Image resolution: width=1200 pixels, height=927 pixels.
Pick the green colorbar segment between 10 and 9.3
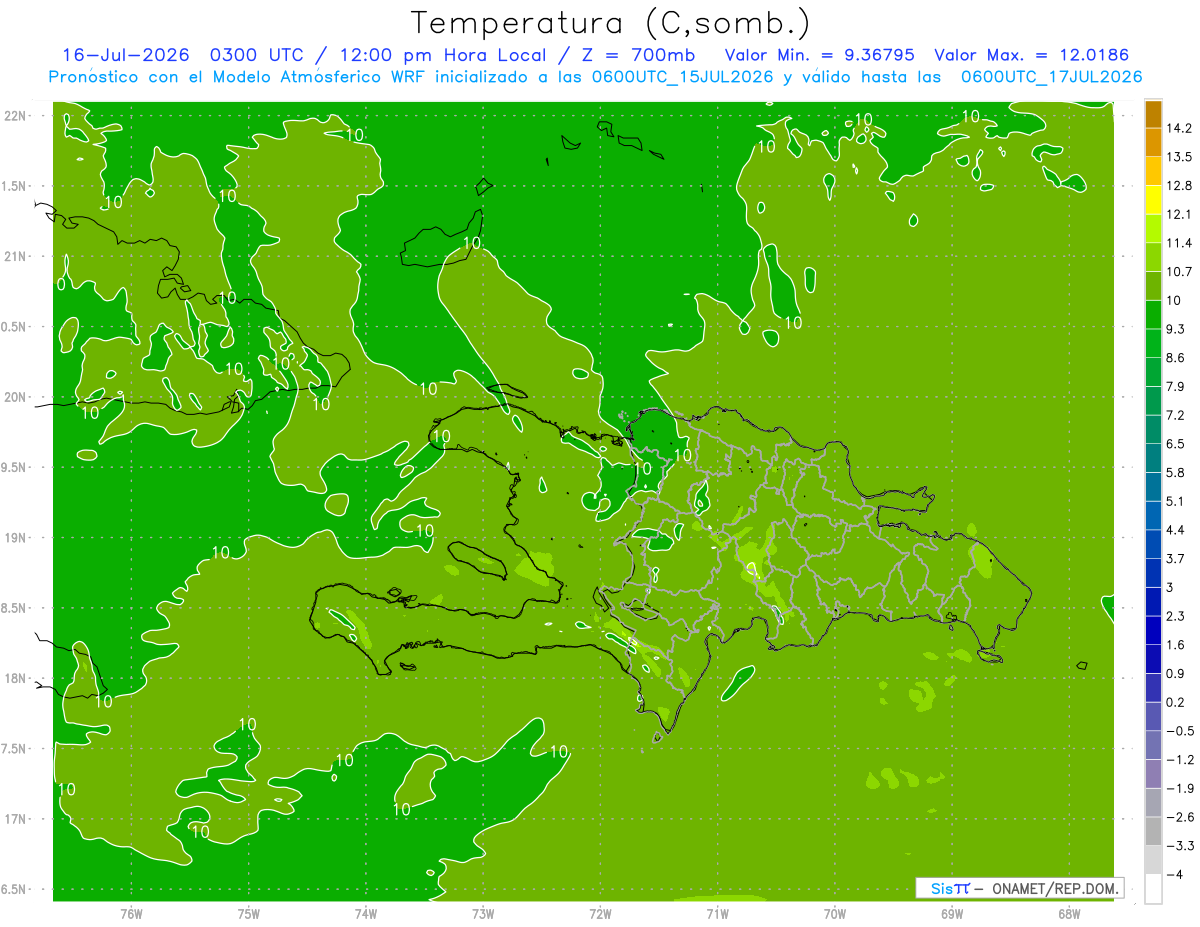[1153, 315]
